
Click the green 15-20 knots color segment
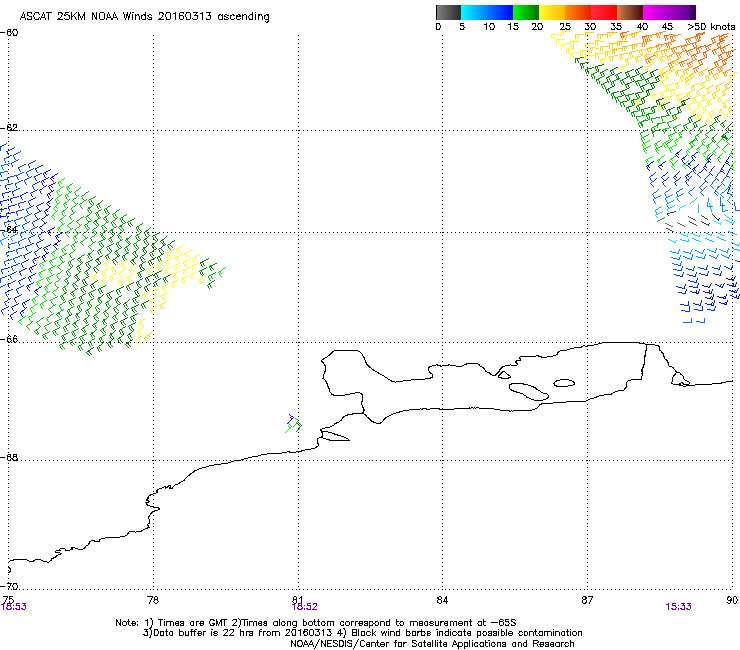(x=526, y=12)
